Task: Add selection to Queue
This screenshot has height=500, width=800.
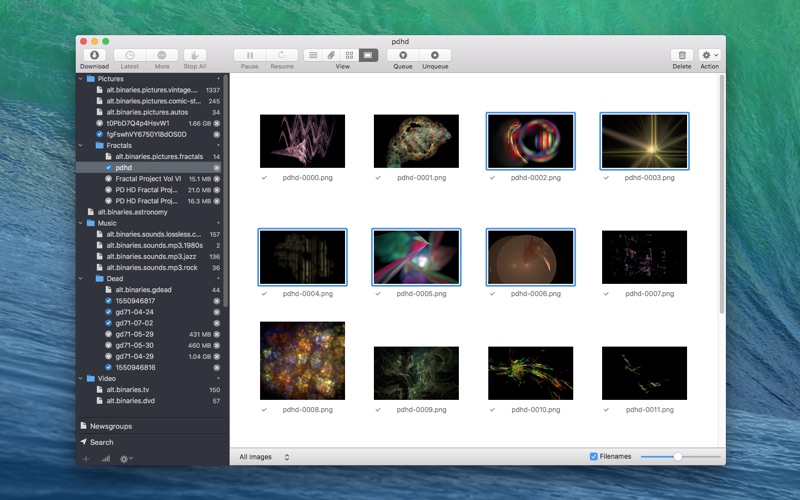Action: coord(402,56)
